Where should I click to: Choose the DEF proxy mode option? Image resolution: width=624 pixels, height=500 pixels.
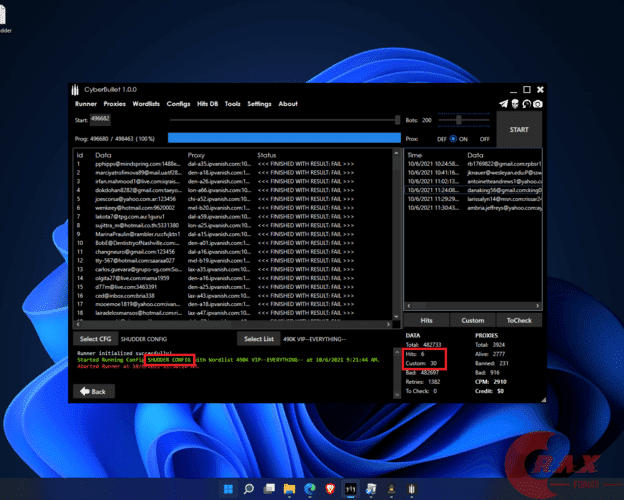pos(442,139)
